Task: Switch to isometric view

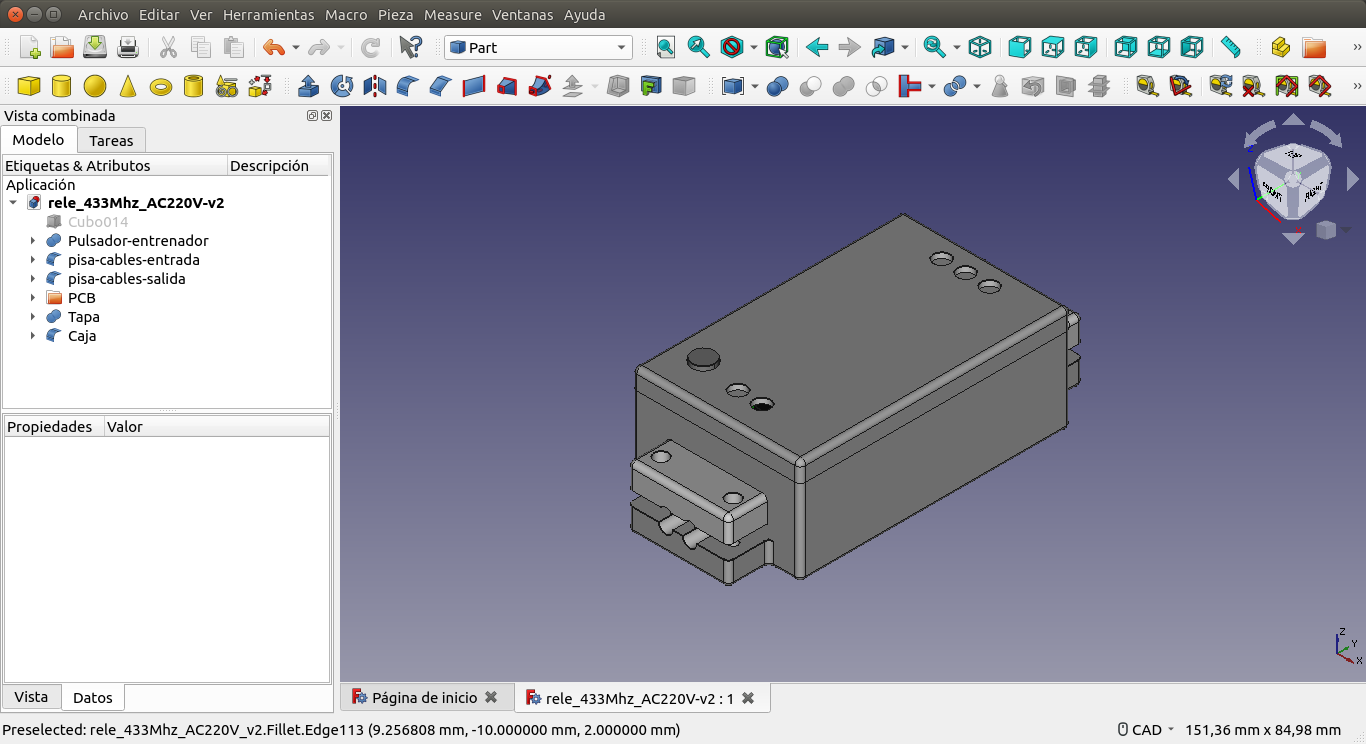Action: point(980,47)
